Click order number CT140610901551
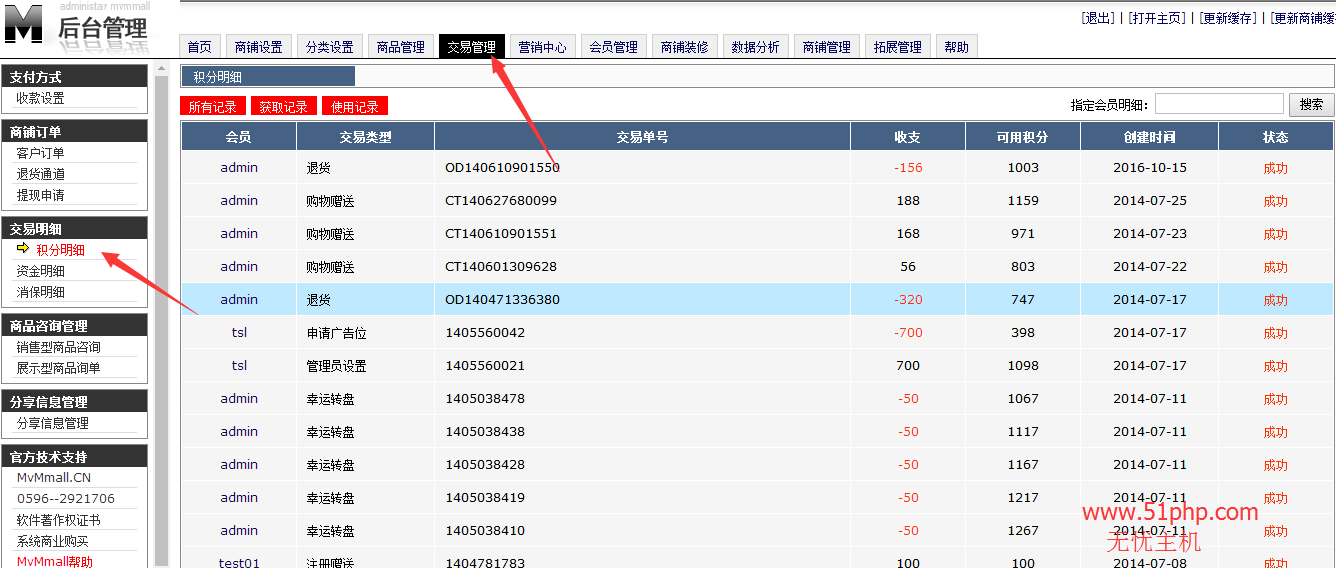The height and width of the screenshot is (568, 1336). [x=501, y=234]
